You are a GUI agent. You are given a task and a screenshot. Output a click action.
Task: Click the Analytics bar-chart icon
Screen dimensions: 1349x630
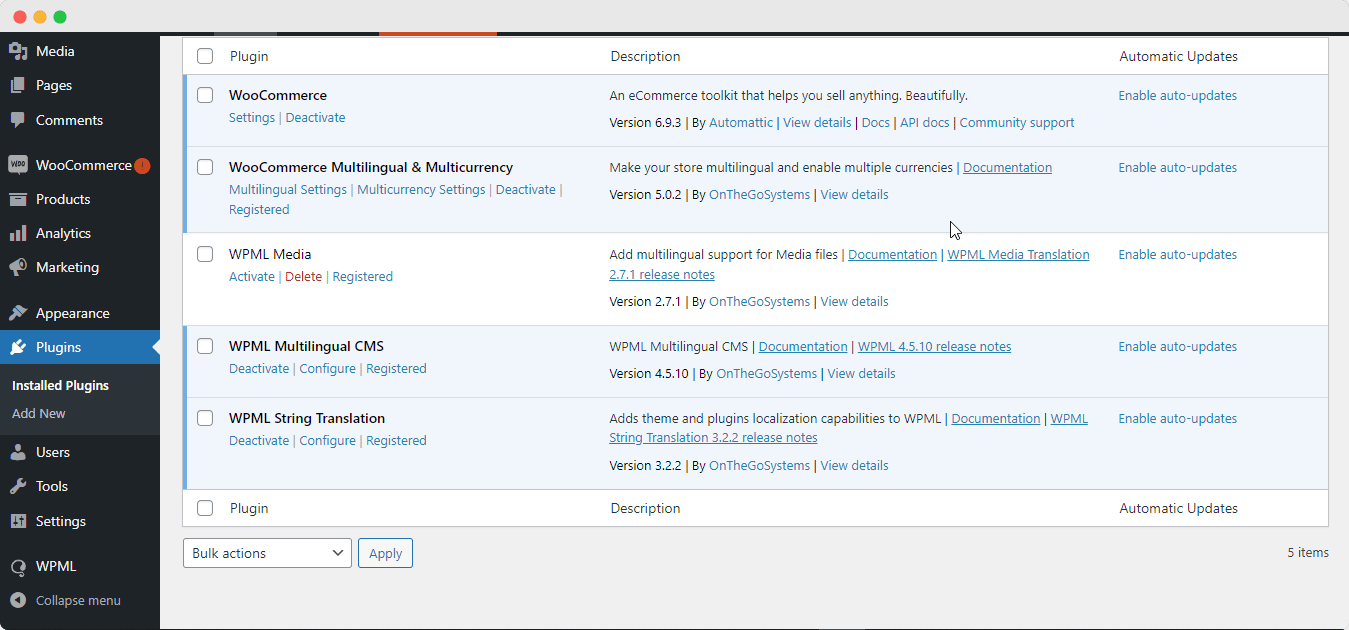[x=18, y=233]
